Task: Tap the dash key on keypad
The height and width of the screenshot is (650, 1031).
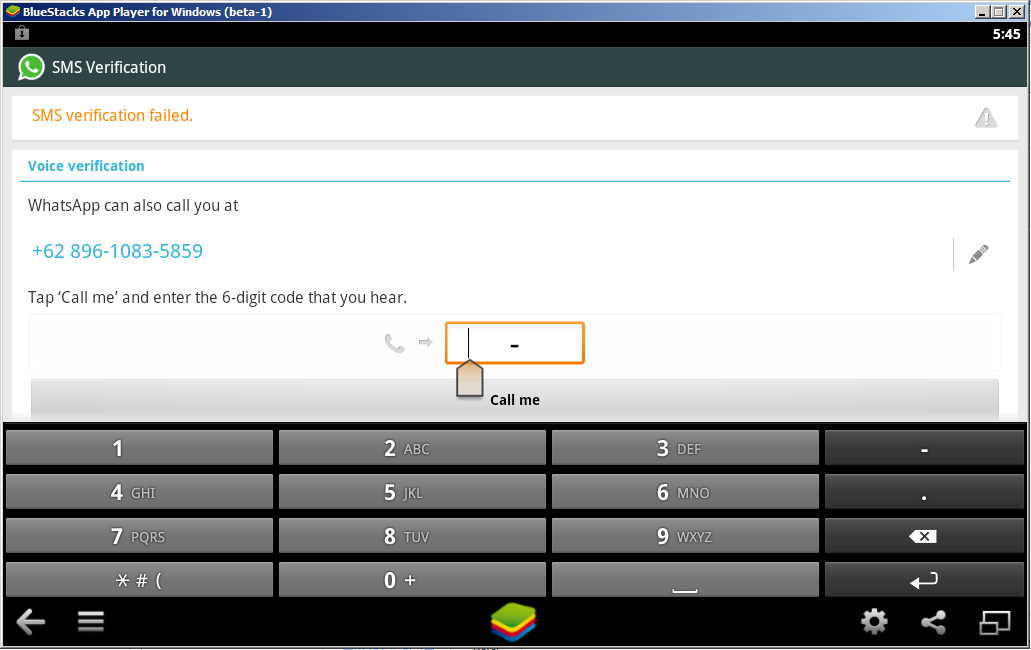Action: (x=924, y=448)
